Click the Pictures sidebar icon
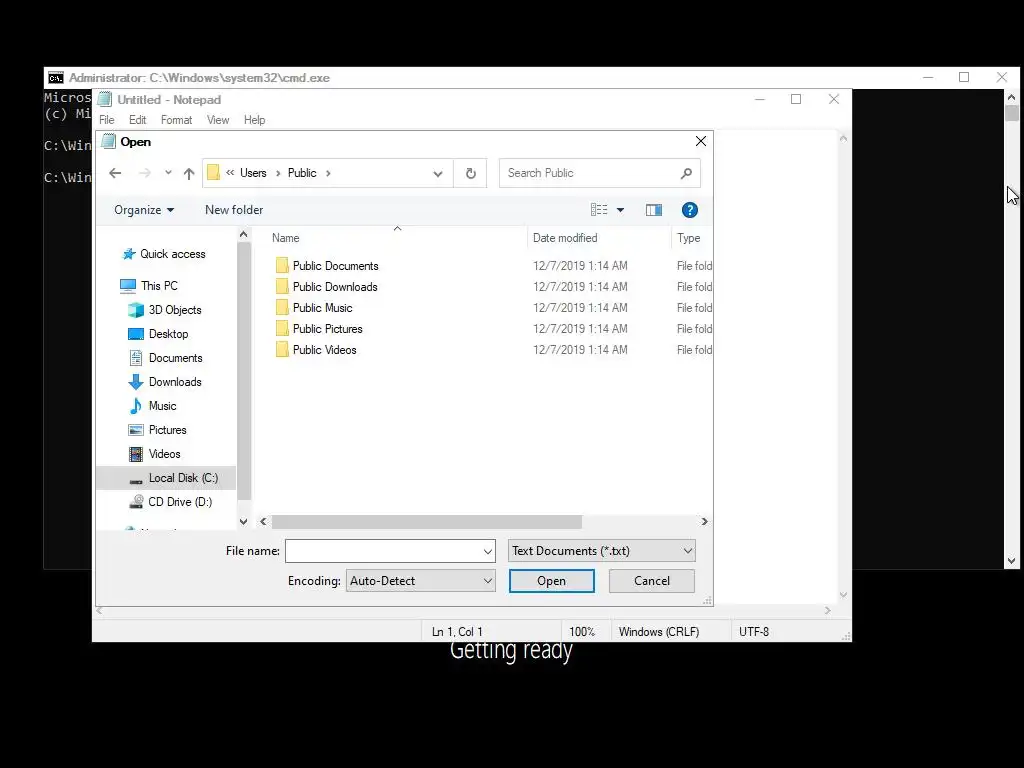 [136, 430]
